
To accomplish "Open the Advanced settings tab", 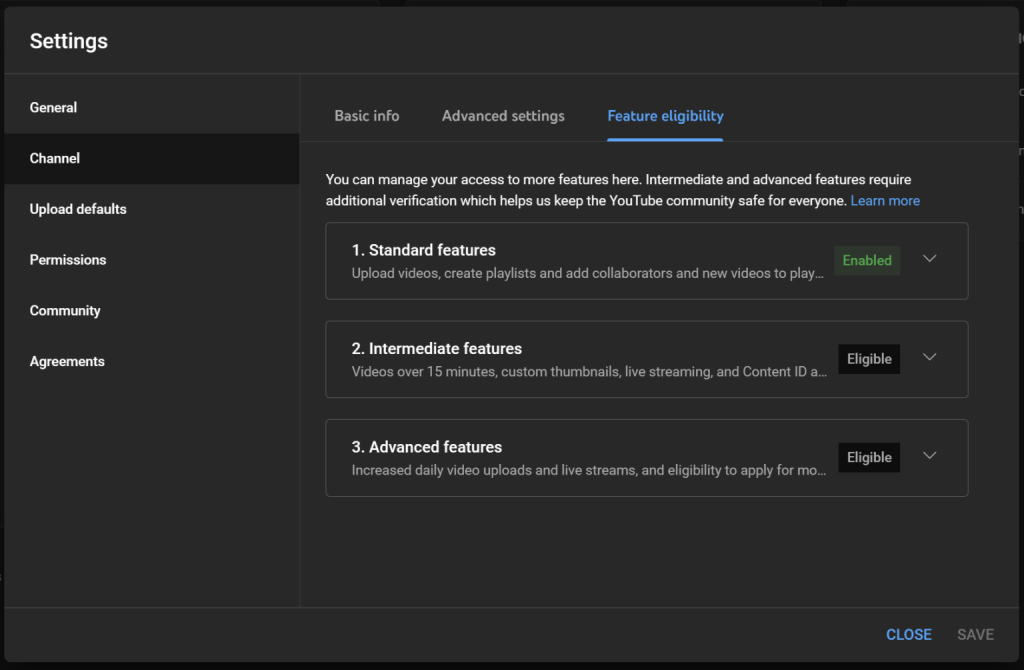I will coord(503,116).
